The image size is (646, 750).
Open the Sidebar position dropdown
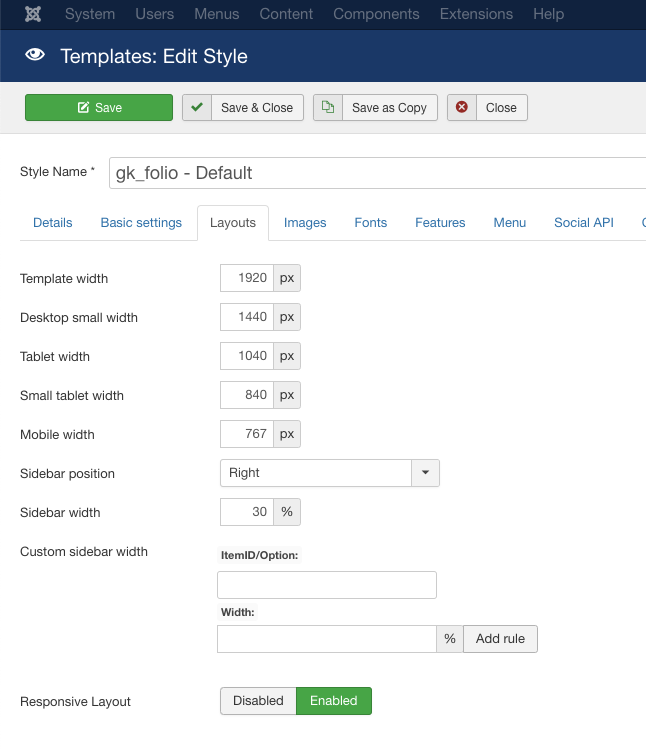pyautogui.click(x=329, y=473)
